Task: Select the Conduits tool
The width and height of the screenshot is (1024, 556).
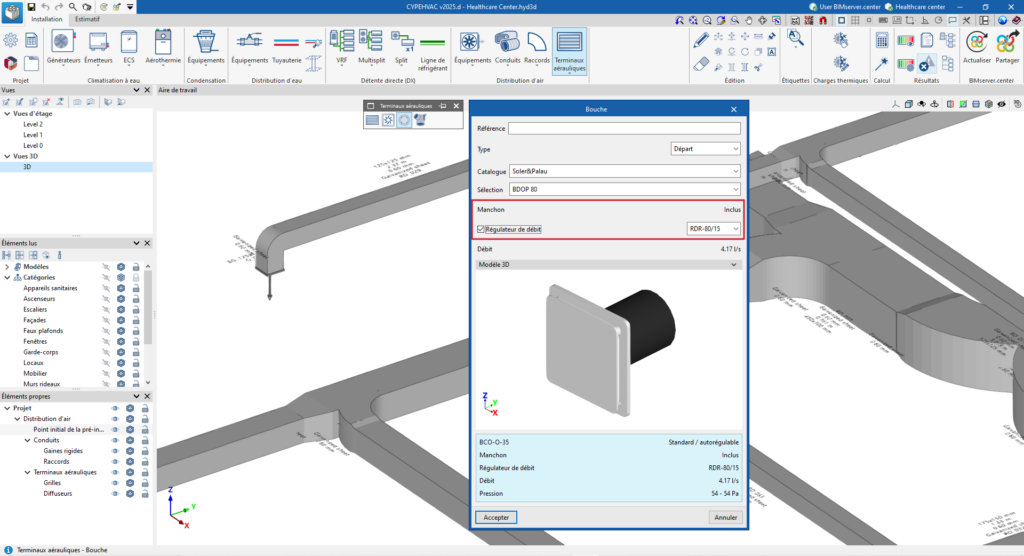Action: (507, 48)
